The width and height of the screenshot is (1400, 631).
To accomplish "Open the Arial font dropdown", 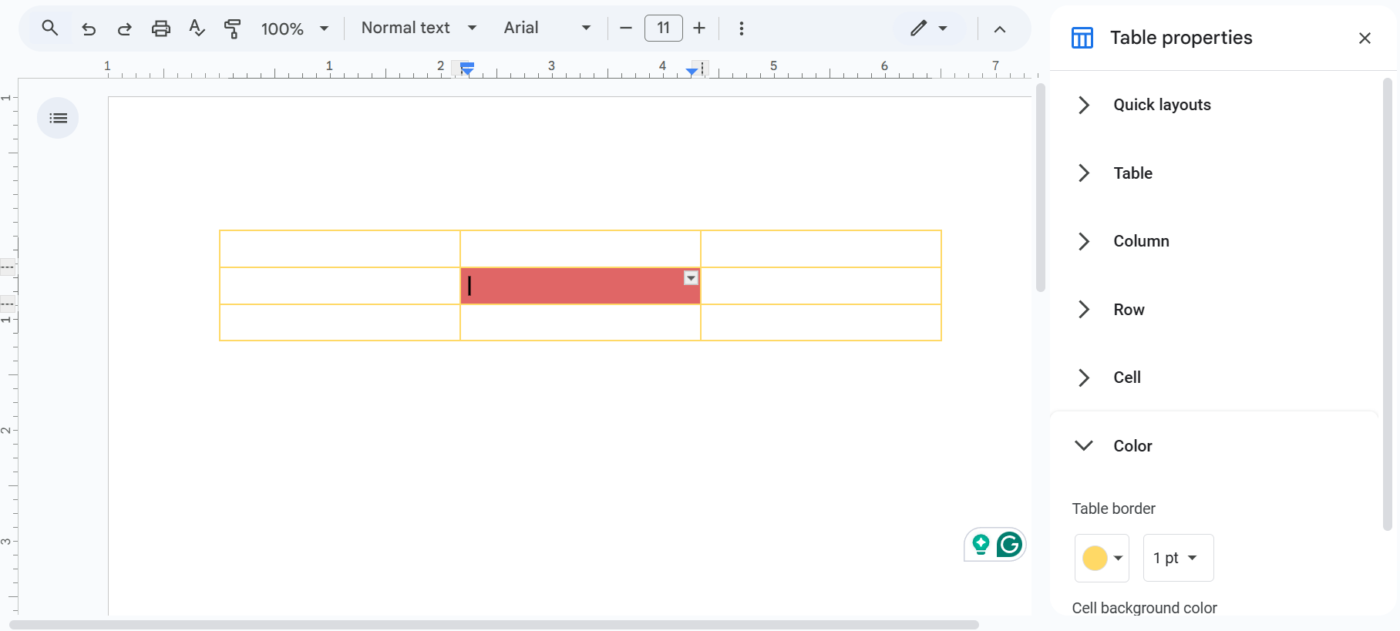I will coord(548,28).
